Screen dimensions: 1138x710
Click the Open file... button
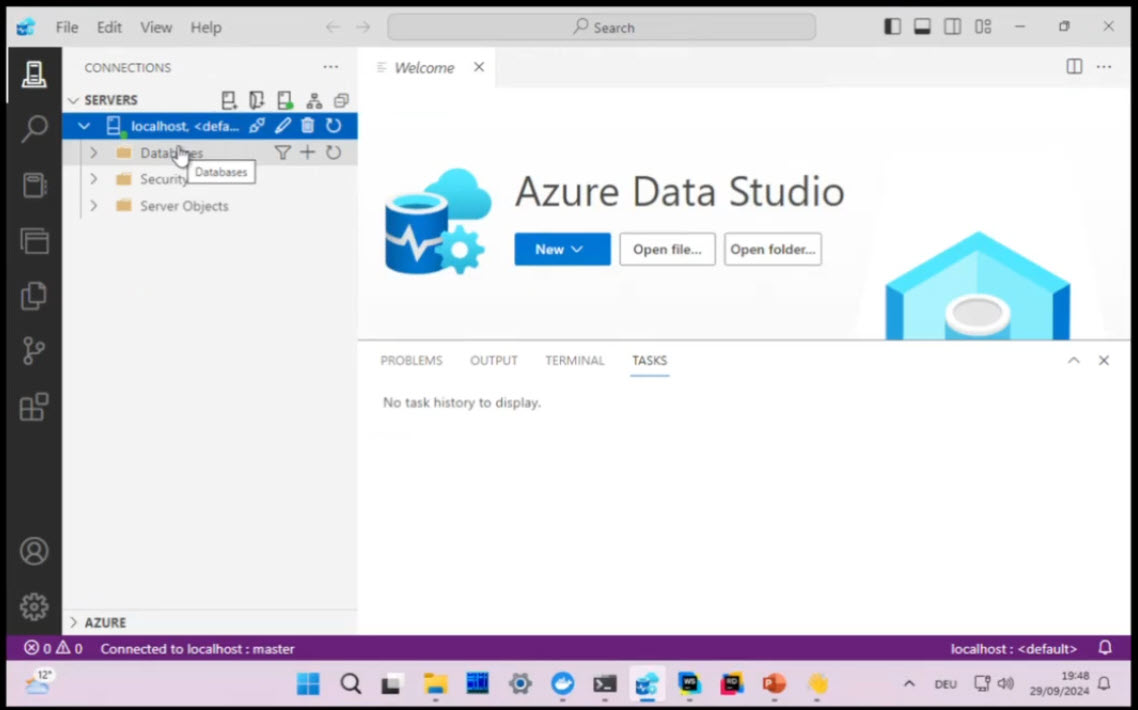tap(667, 249)
